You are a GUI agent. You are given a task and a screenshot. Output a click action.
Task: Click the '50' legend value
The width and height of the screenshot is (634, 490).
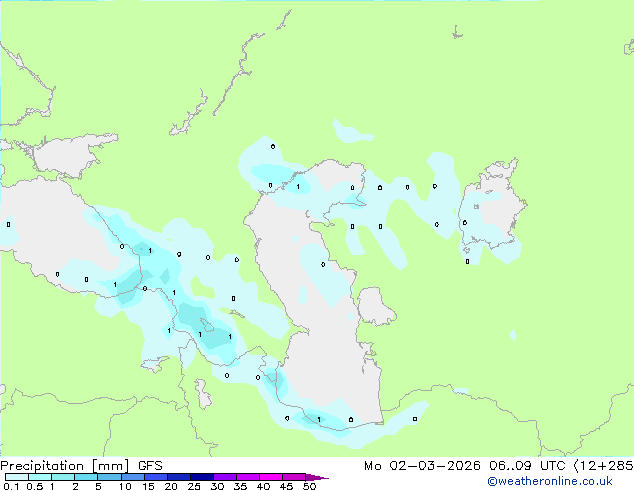(309, 486)
